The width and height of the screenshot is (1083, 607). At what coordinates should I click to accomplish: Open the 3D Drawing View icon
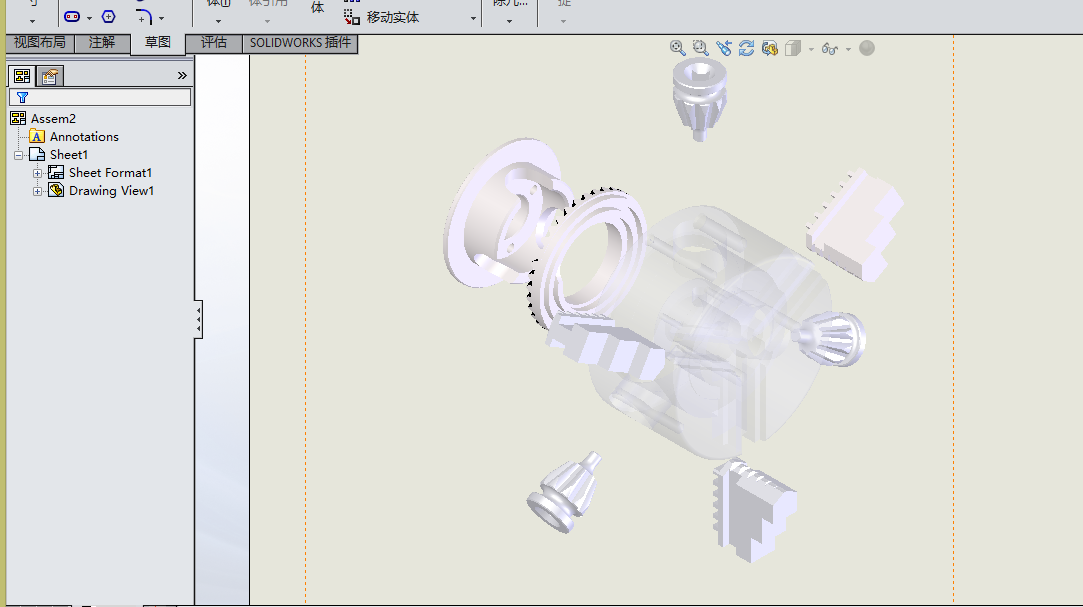pos(769,48)
